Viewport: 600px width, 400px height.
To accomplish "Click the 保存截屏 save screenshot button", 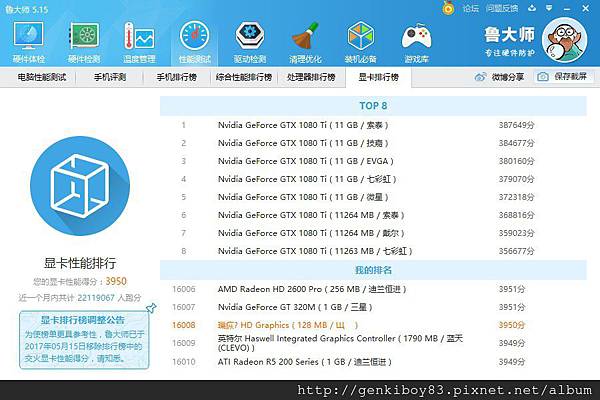I will tap(564, 77).
